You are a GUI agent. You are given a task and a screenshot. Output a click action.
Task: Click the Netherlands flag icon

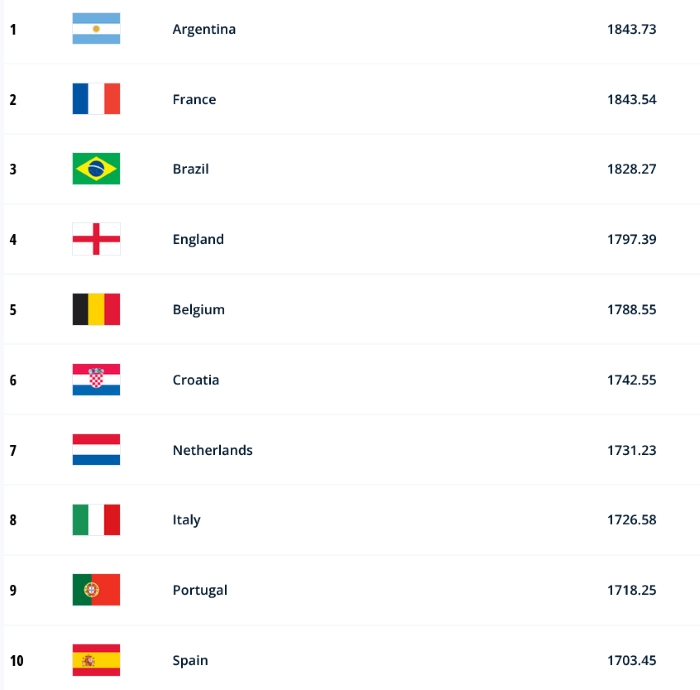coord(96,450)
